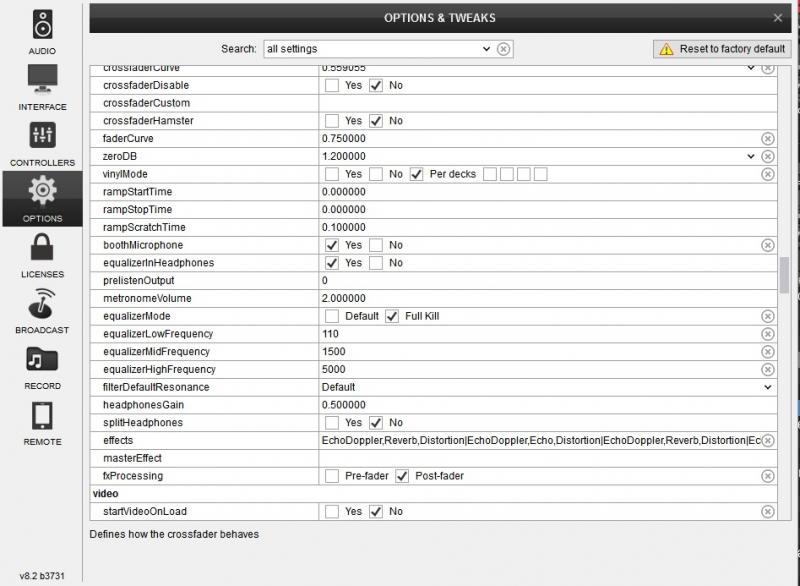The image size is (800, 586).
Task: Uncheck Per decks for vinylMode
Action: (x=416, y=174)
